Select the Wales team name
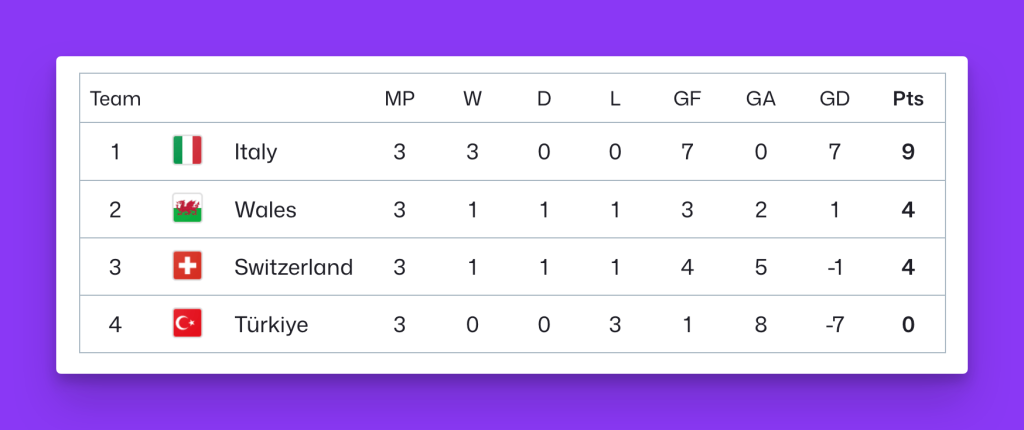This screenshot has width=1024, height=430. tap(265, 210)
